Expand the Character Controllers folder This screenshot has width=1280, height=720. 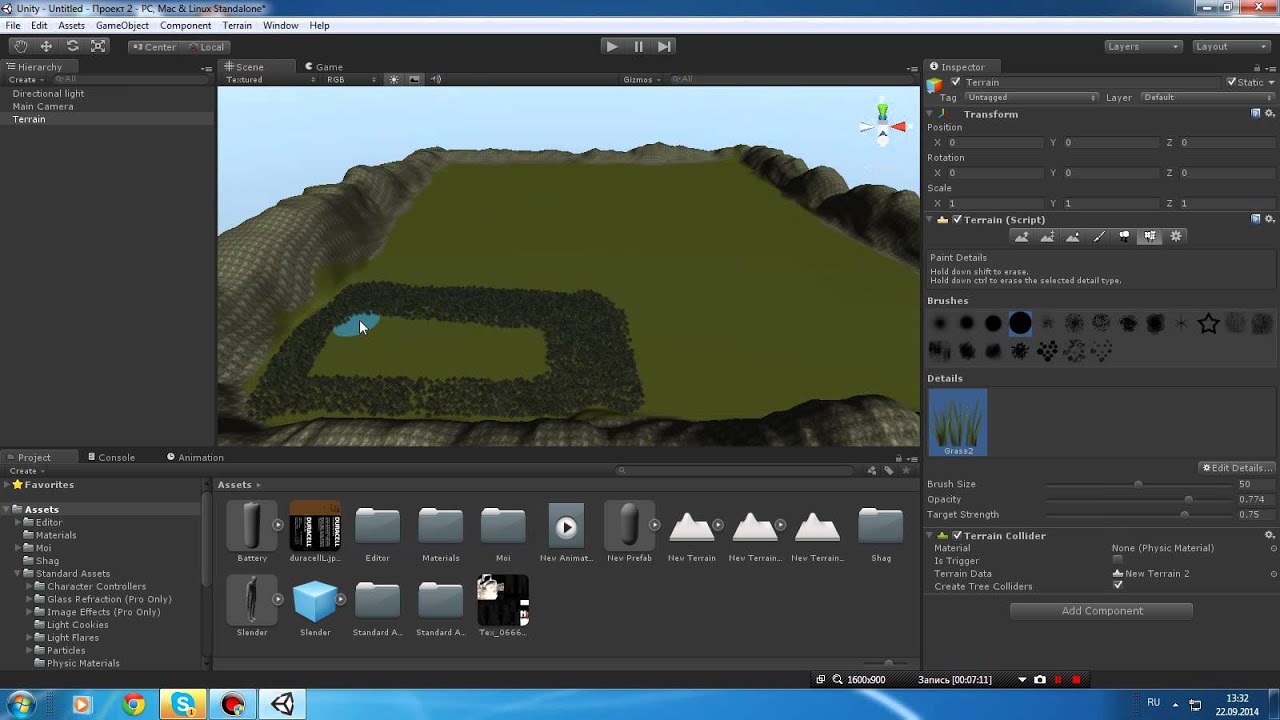tap(29, 586)
